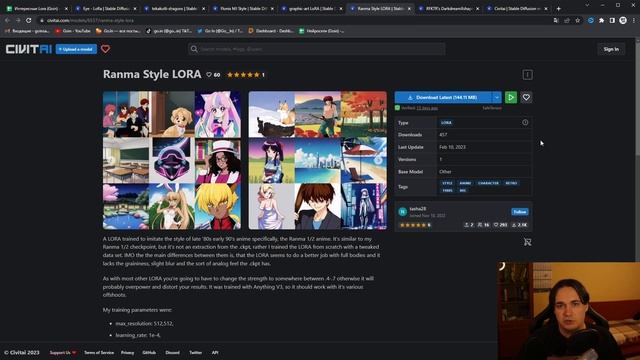This screenshot has height=360, width=640.
Task: Switch to the RFKTR's Darkdreamshaper tab
Action: coord(448,8)
